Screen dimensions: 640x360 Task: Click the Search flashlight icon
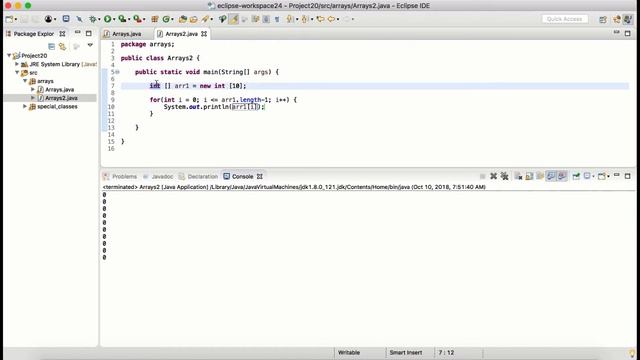[205, 19]
